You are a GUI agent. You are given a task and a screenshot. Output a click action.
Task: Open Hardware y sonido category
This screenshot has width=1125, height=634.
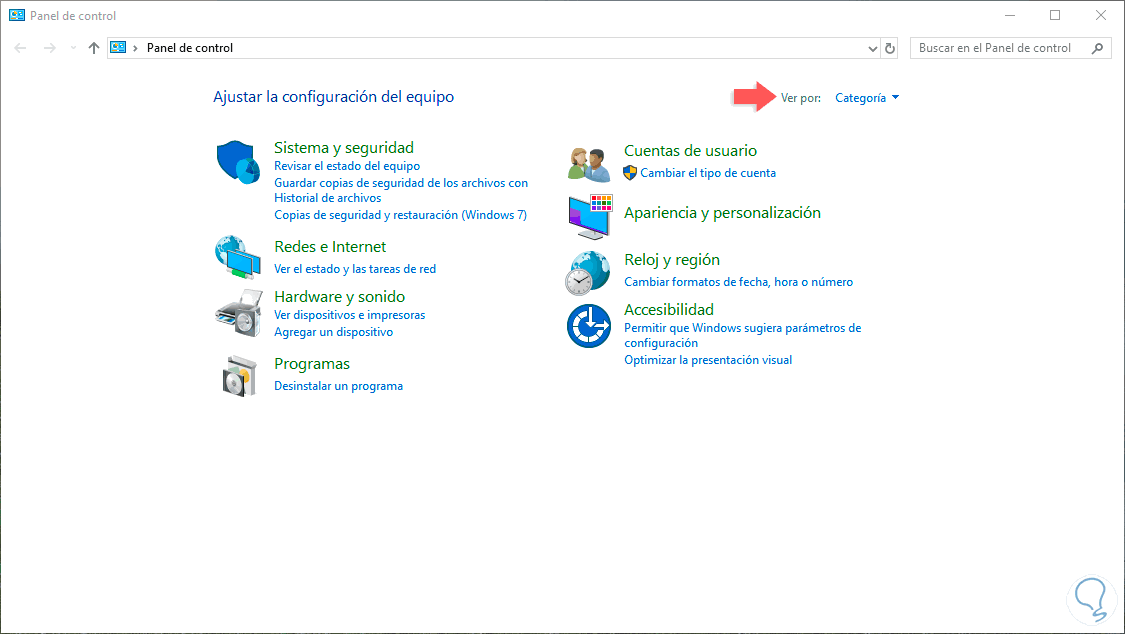(x=339, y=297)
